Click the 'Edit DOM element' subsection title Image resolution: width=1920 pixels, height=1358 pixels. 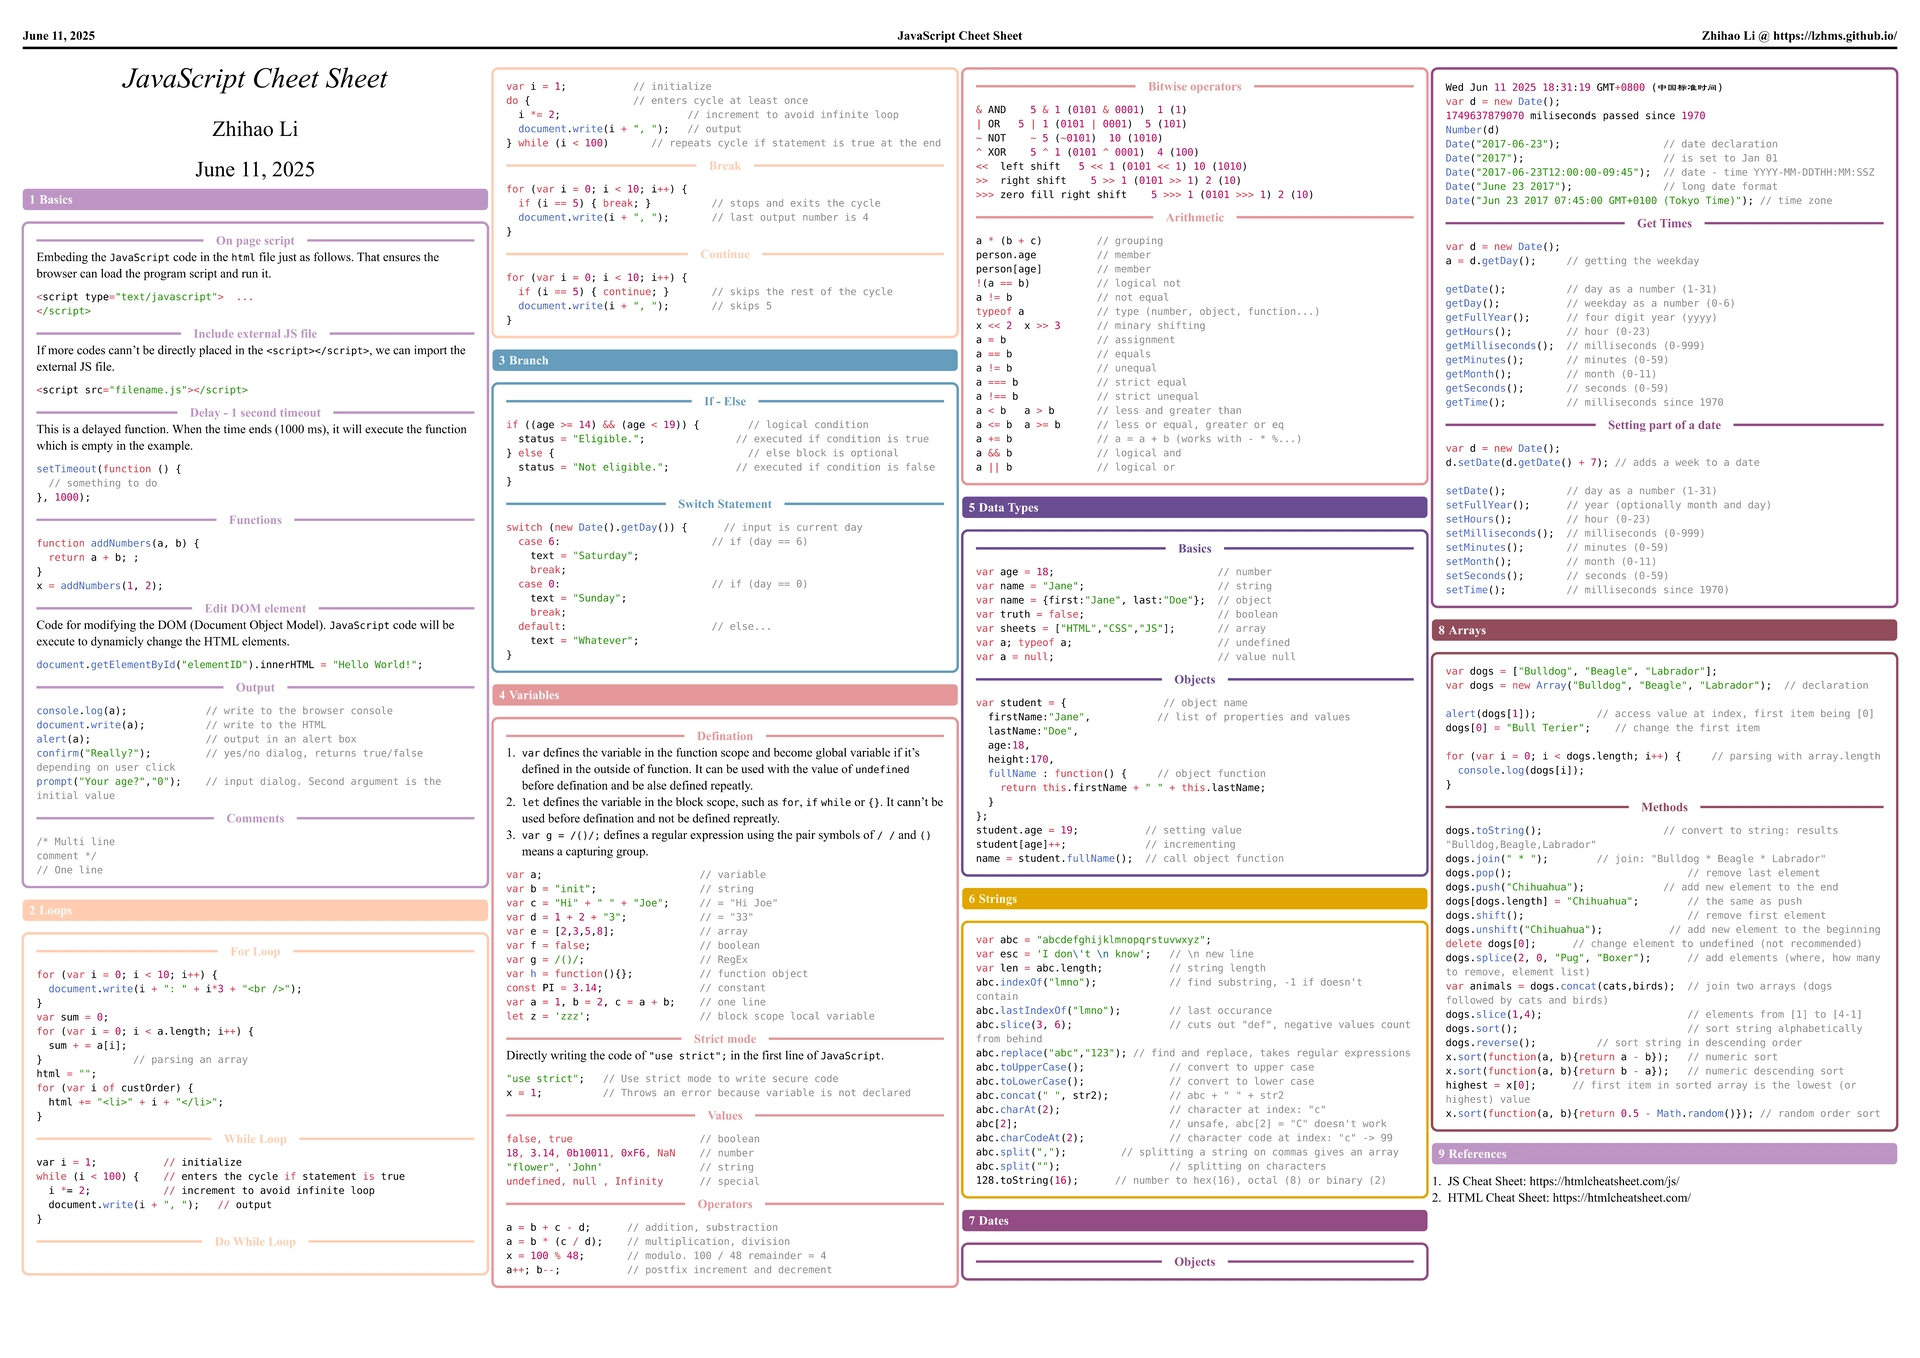[255, 608]
